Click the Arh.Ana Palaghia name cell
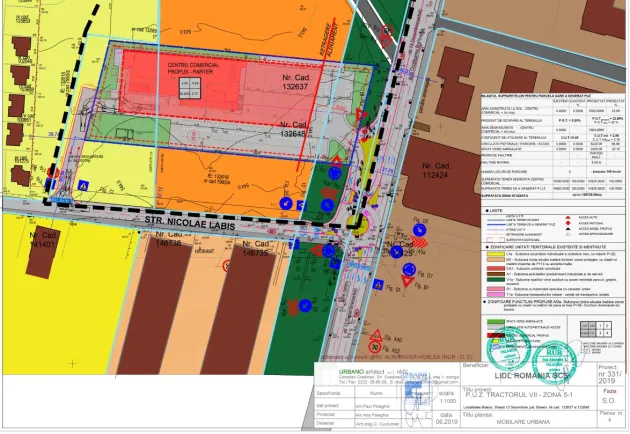This screenshot has height=434, width=630. pos(372,415)
